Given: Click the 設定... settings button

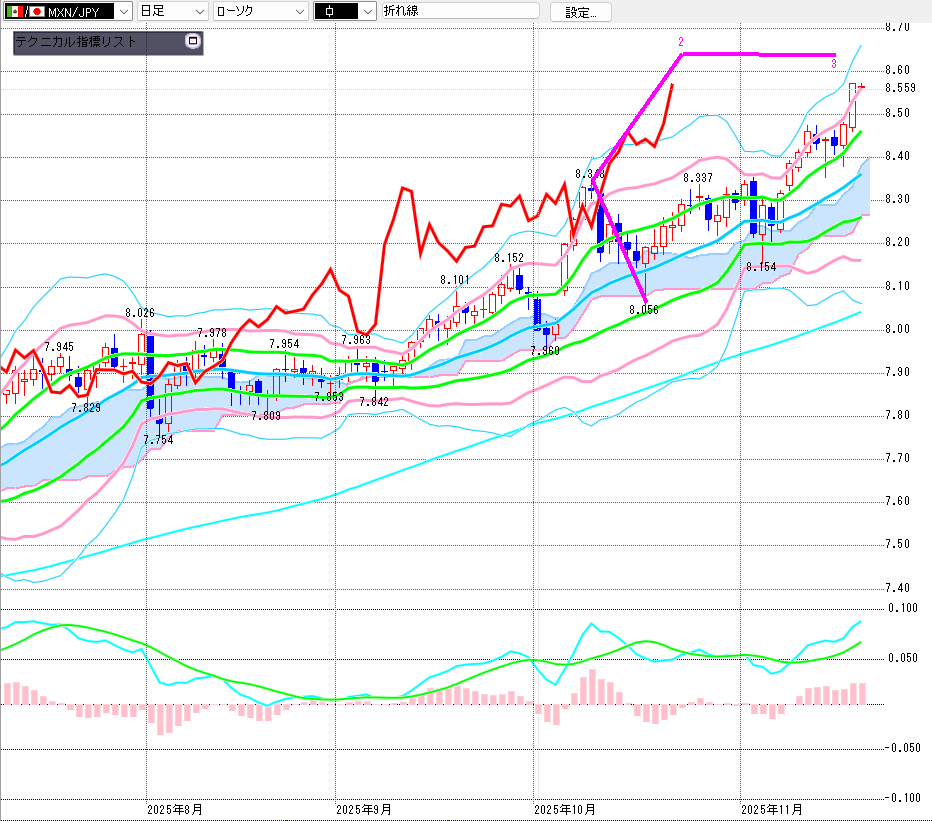Looking at the screenshot, I should tap(580, 12).
